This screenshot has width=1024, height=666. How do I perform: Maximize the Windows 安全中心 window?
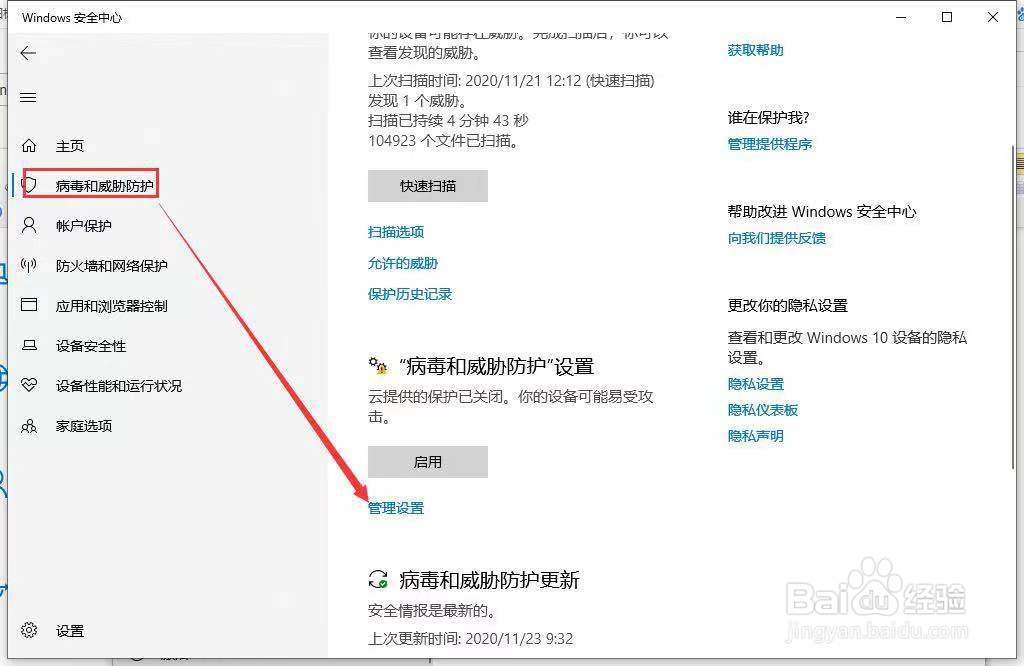947,18
